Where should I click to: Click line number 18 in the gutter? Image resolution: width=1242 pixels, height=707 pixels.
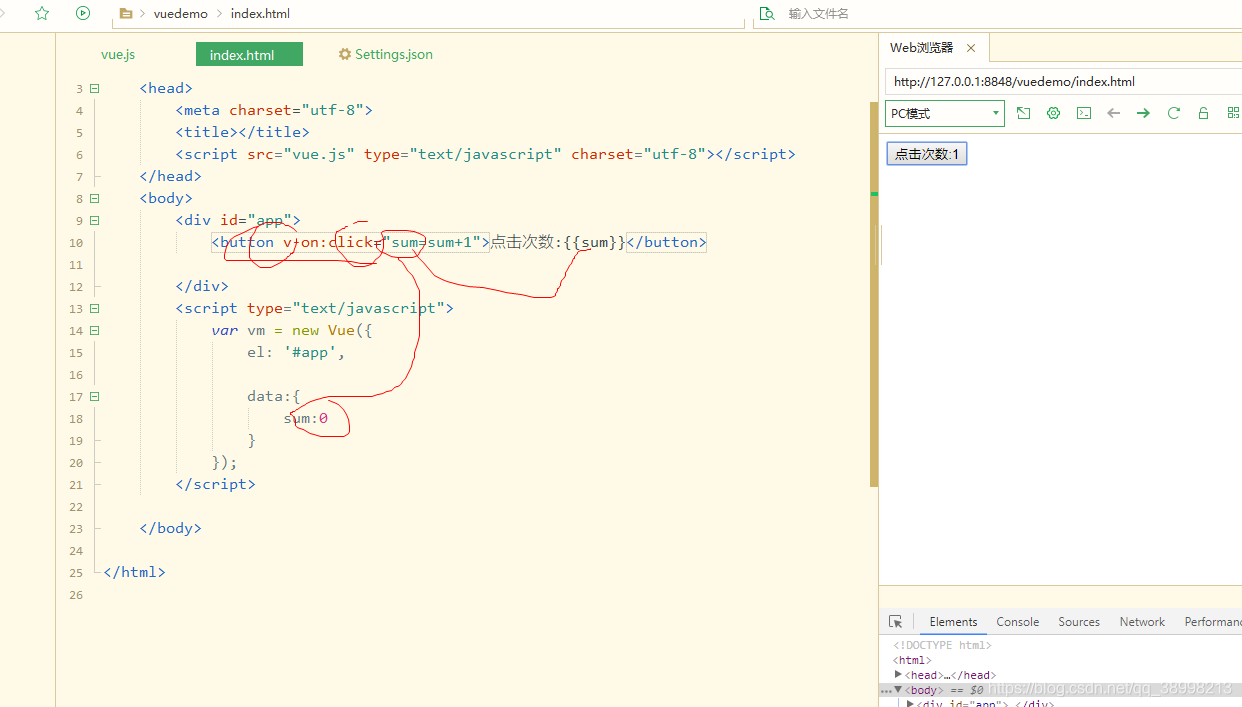(77, 419)
